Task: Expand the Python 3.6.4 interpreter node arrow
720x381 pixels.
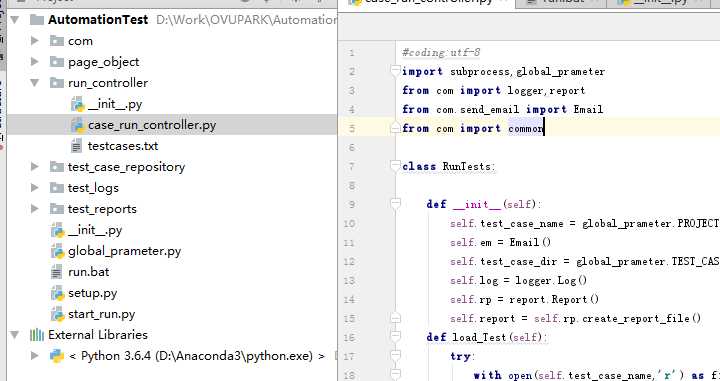Action: pos(34,355)
